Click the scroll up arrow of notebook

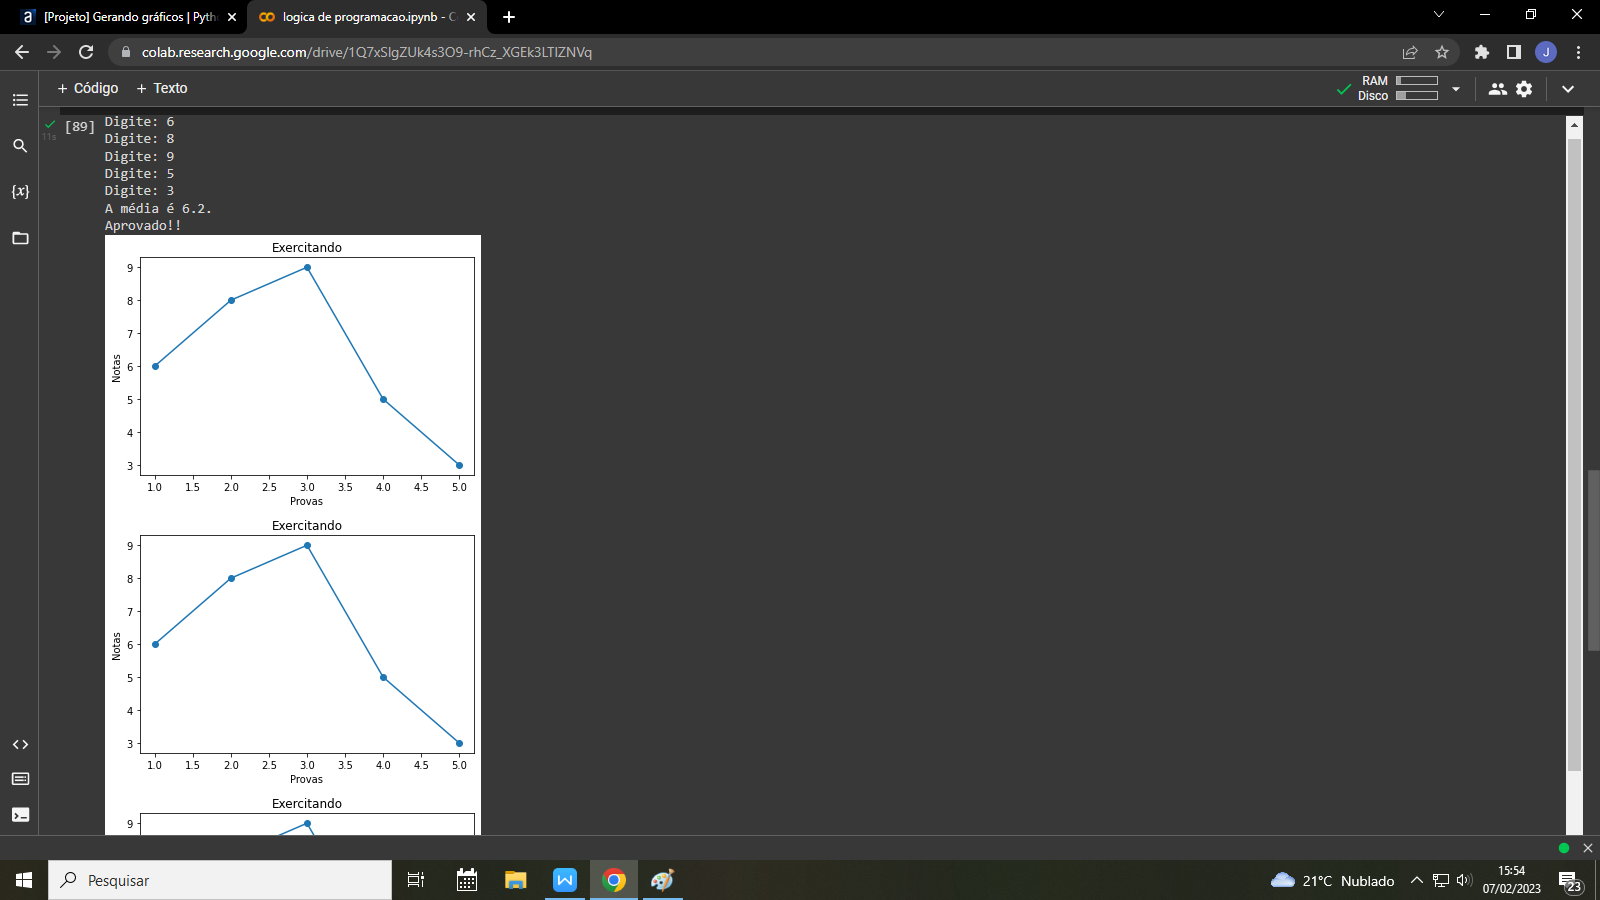coord(1575,125)
